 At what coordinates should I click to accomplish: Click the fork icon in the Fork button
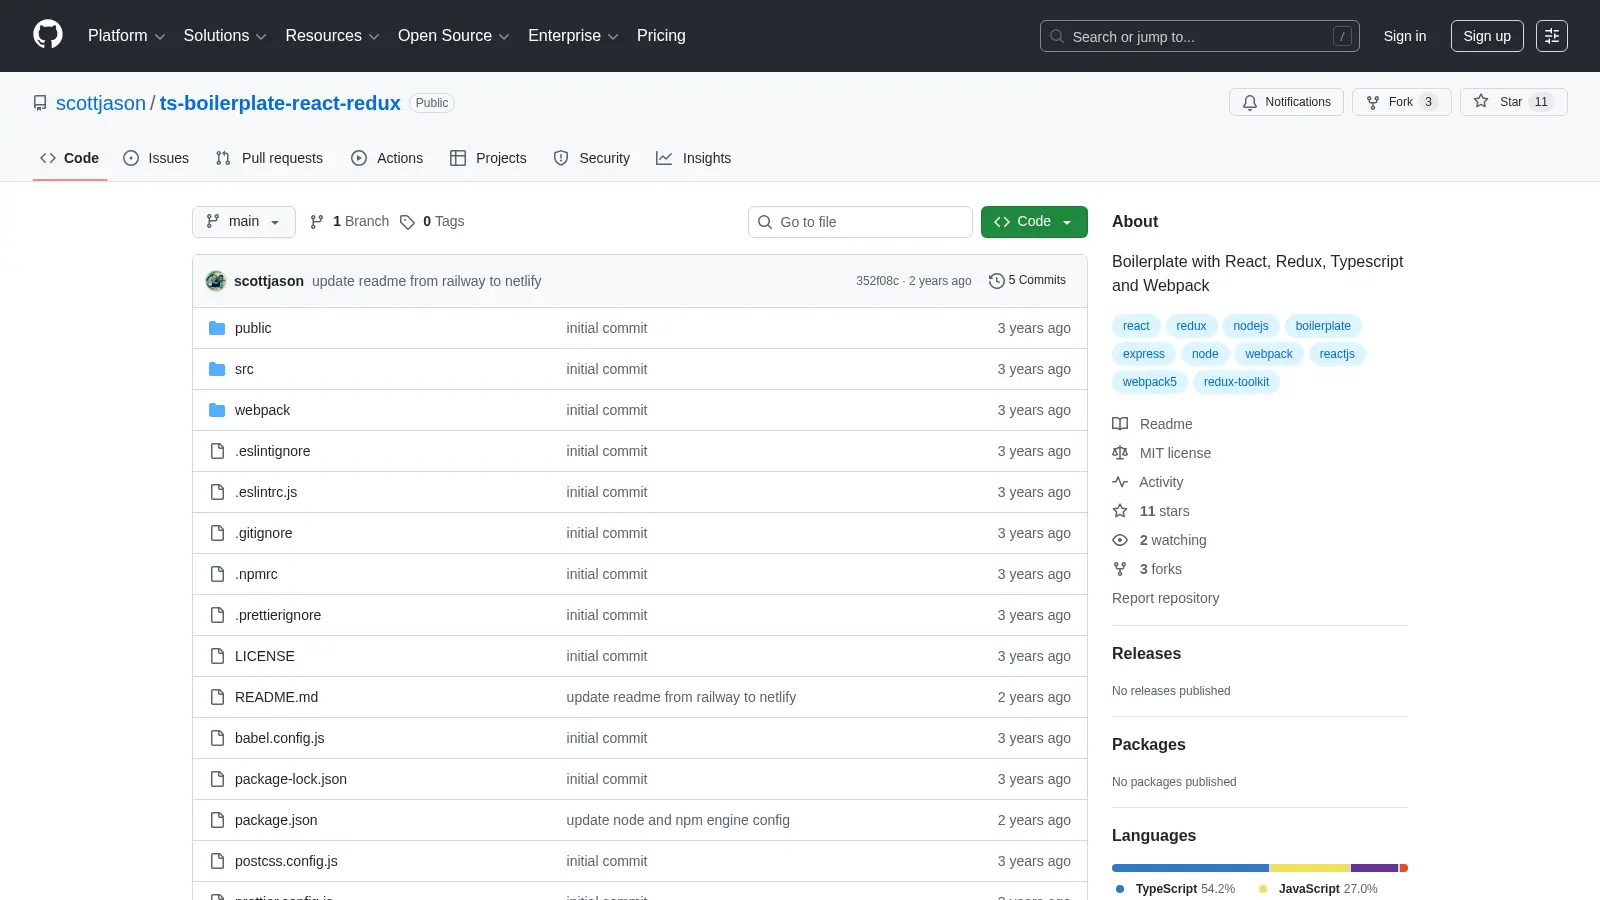click(1373, 102)
